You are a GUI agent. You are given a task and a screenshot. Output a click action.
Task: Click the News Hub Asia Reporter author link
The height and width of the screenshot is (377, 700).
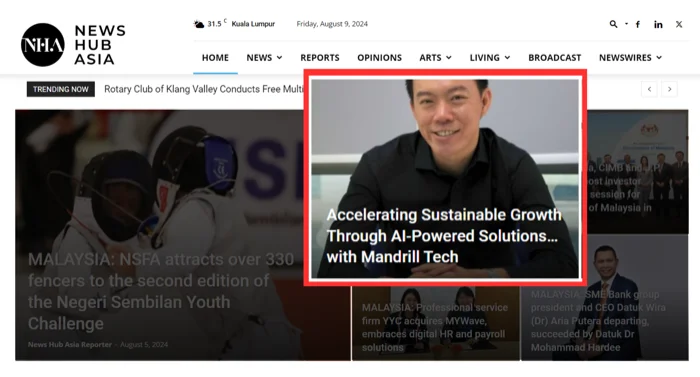pyautogui.click(x=70, y=344)
